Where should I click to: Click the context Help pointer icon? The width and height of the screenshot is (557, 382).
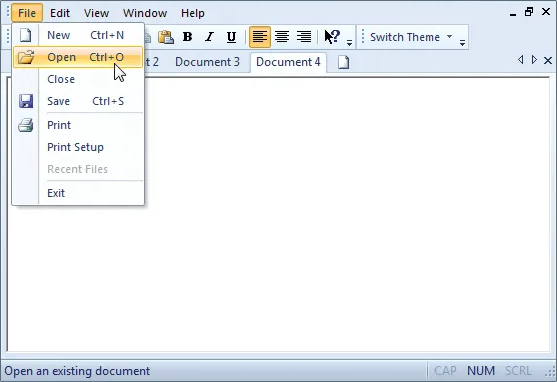pyautogui.click(x=332, y=37)
